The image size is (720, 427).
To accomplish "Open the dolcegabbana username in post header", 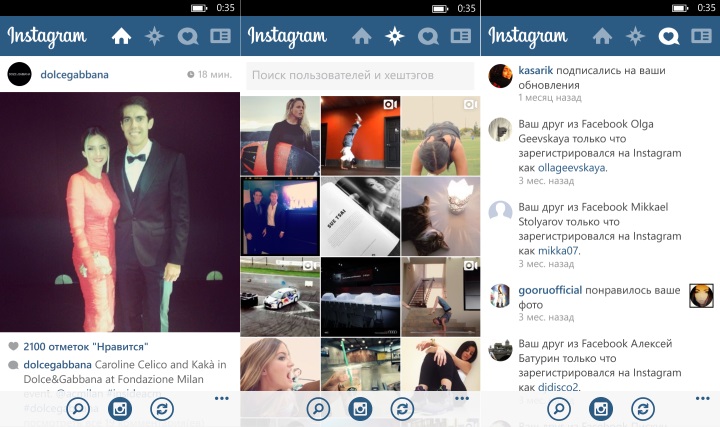I will pos(74,74).
